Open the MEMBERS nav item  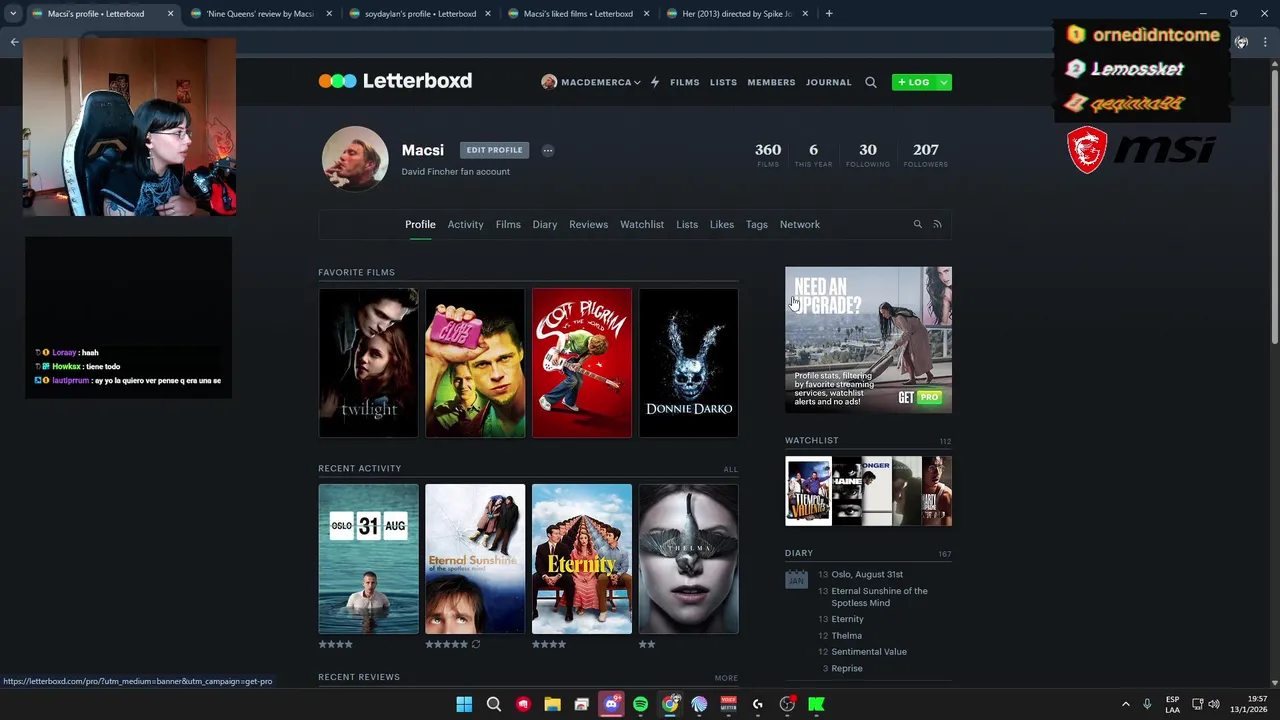click(x=771, y=82)
